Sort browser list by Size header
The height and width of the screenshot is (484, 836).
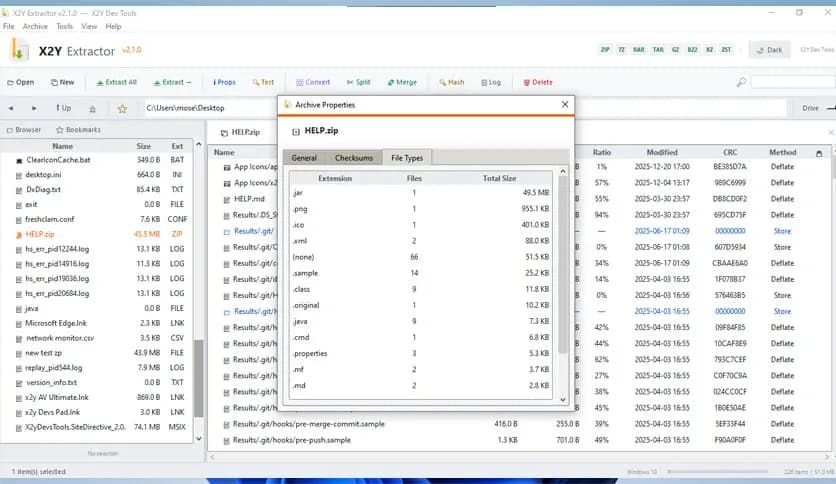(x=143, y=146)
